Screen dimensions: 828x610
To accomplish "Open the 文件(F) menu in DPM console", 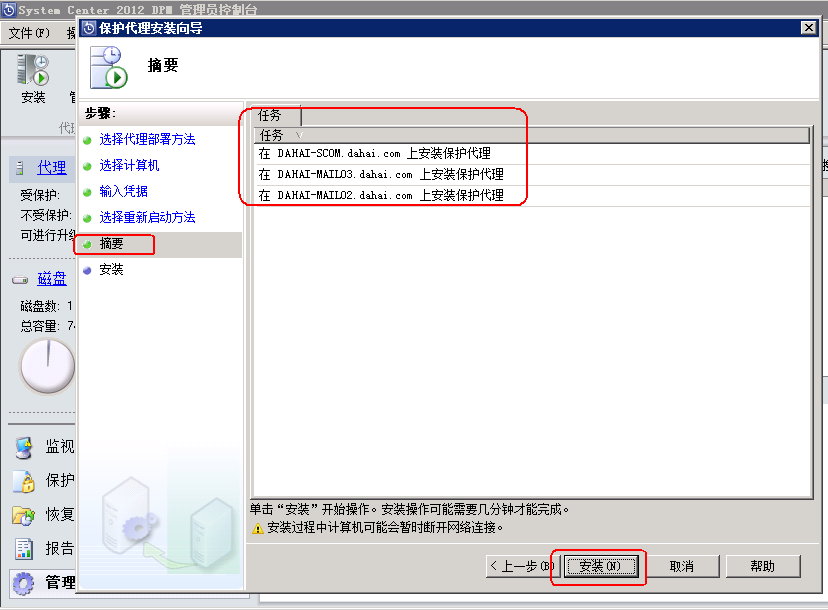I will pyautogui.click(x=29, y=33).
